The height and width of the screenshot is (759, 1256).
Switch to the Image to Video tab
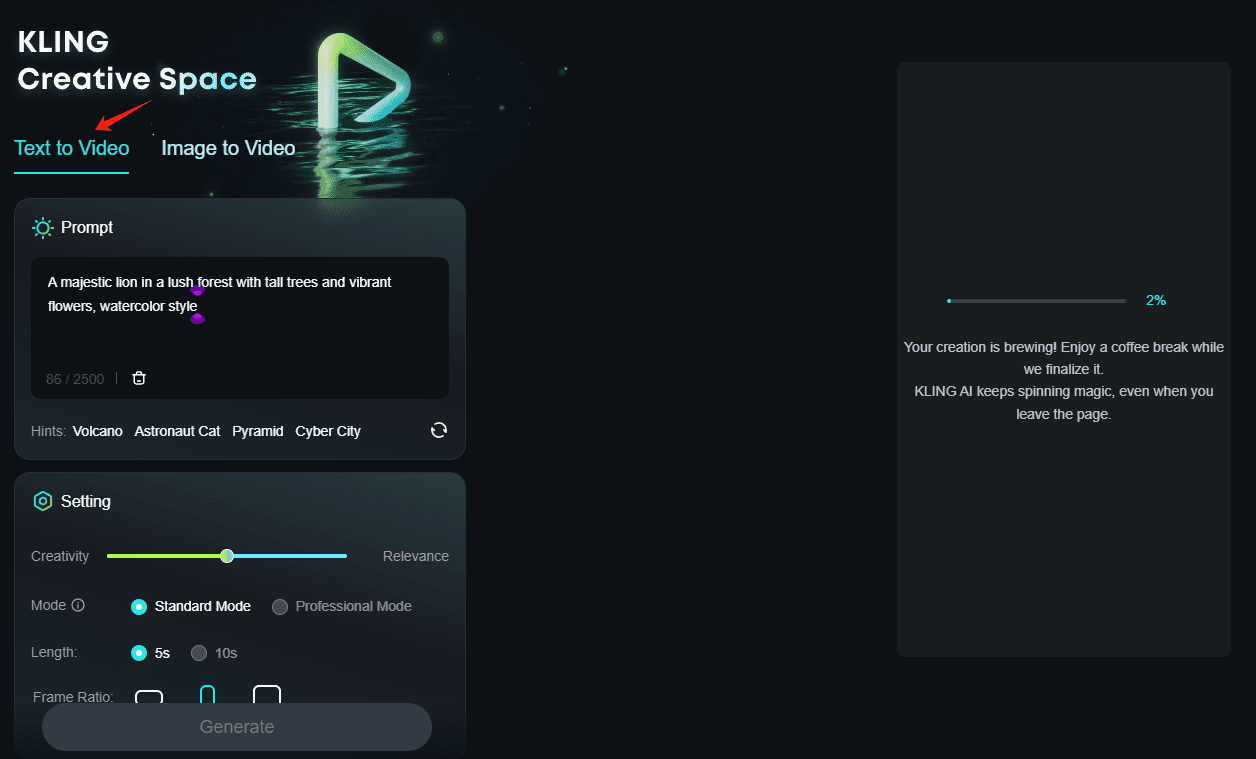pyautogui.click(x=228, y=148)
